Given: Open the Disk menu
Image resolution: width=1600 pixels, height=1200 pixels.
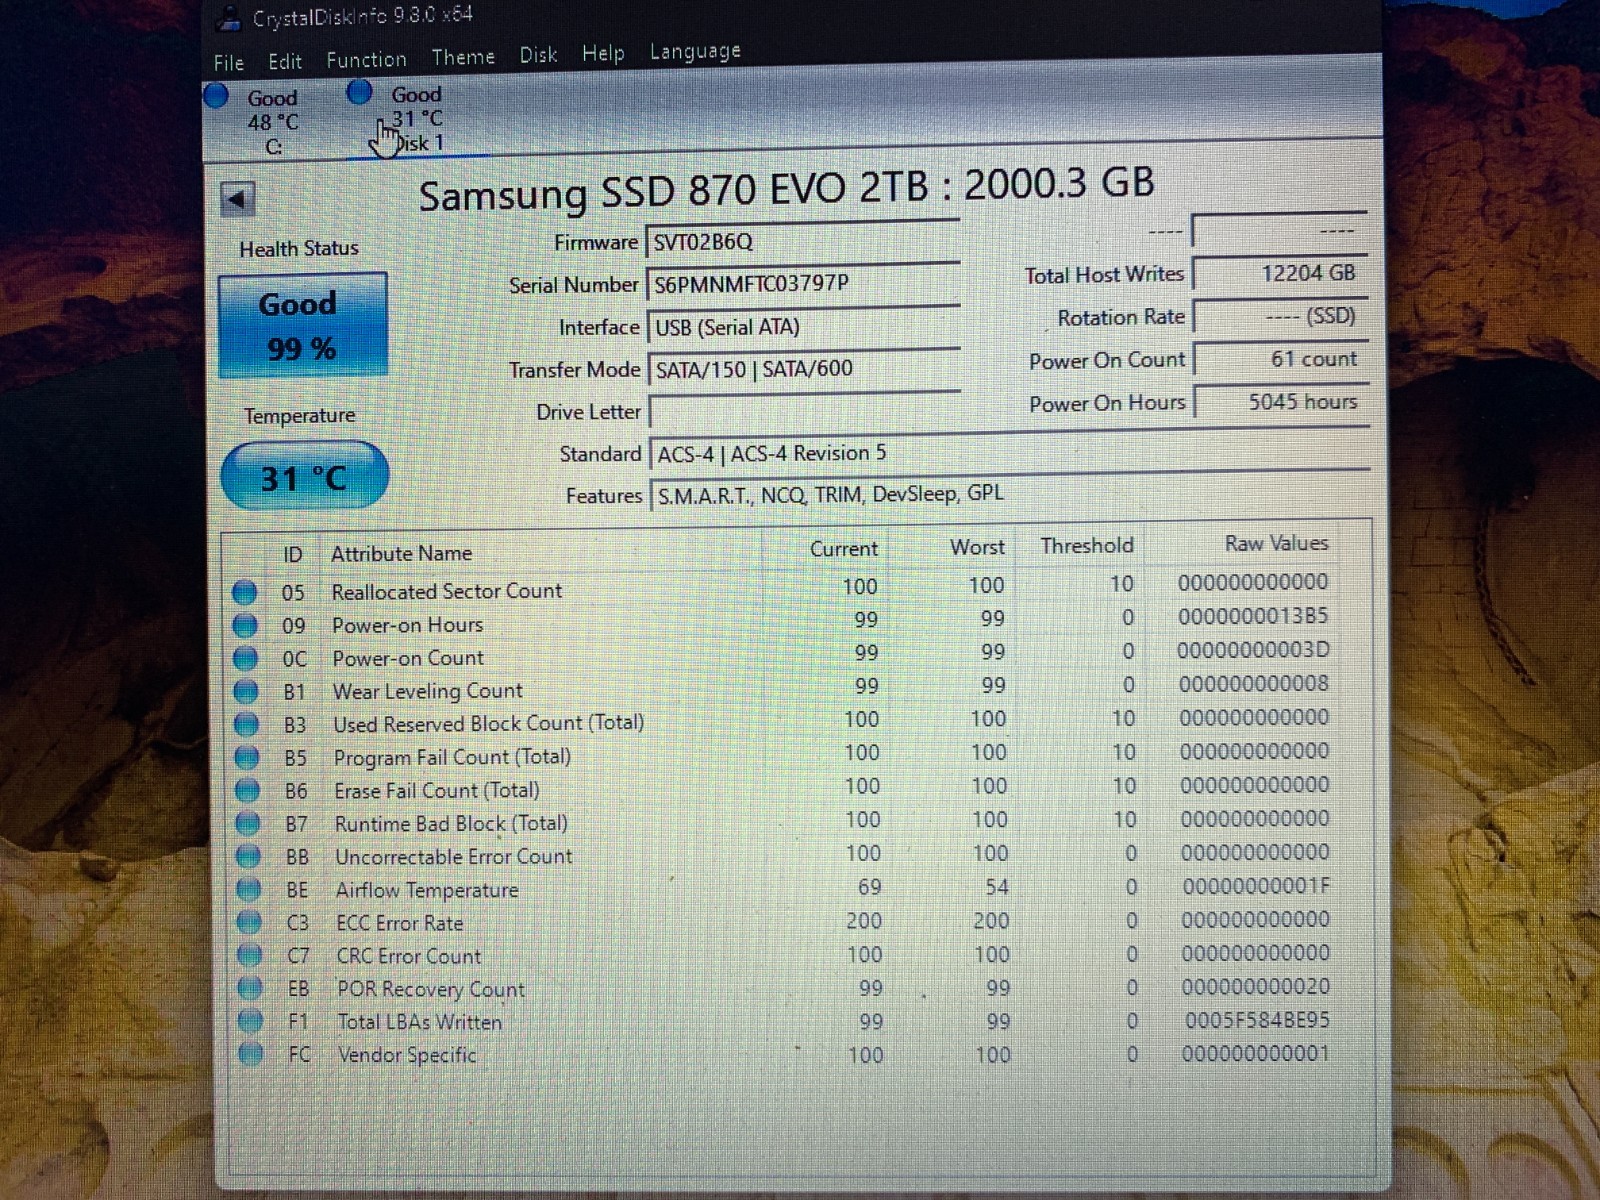Looking at the screenshot, I should pos(538,55).
